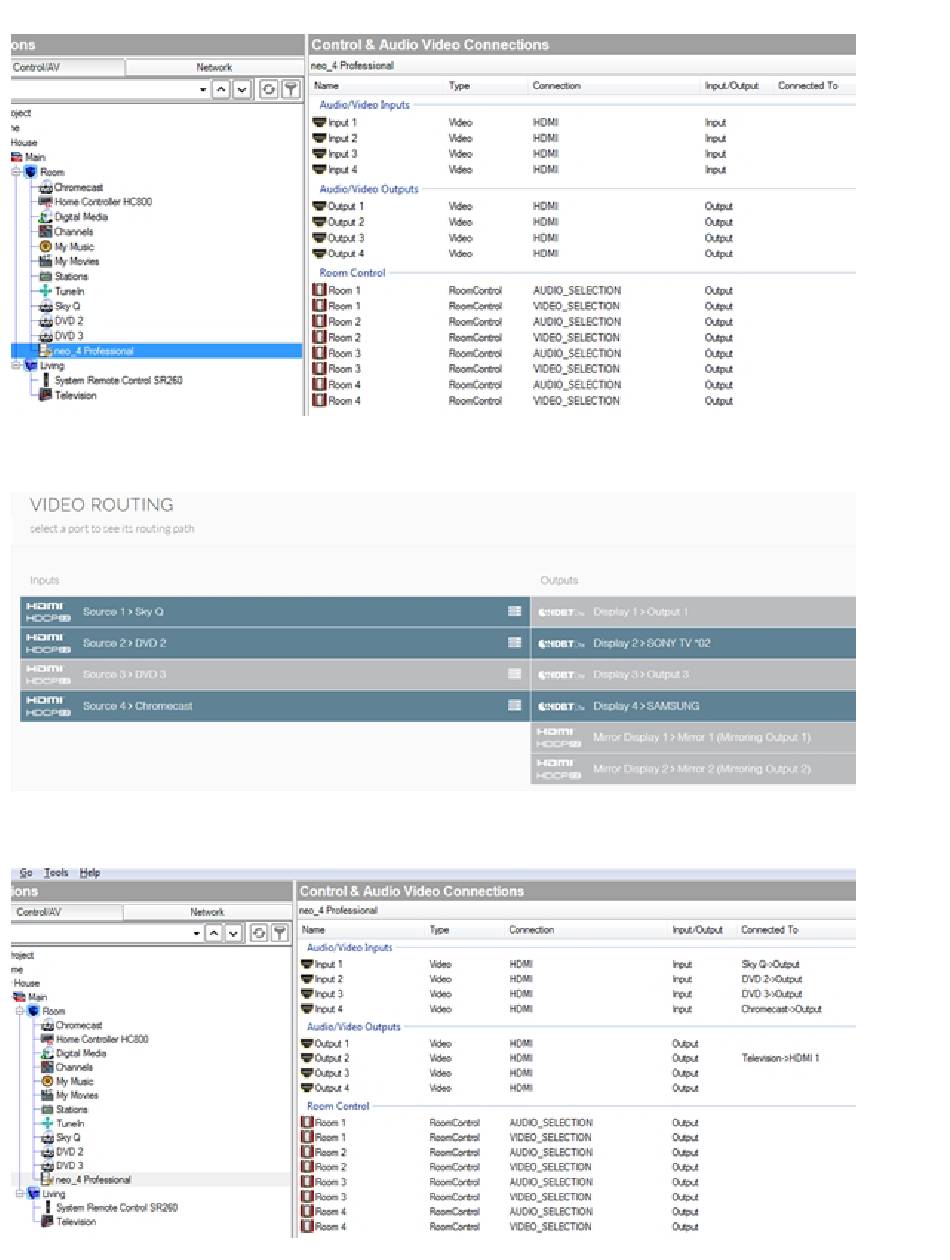Click My Music icon in top screenshot tree
Screen dimensions: 950x1260
[45, 247]
